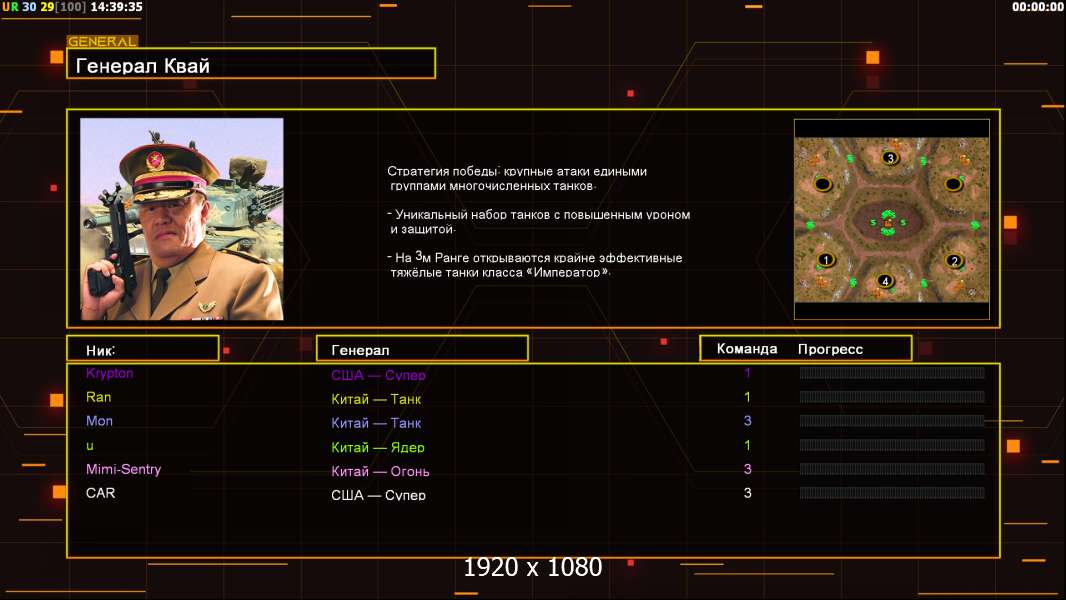This screenshot has width=1066, height=600.
Task: Click Mon's team number 3
Action: [747, 421]
